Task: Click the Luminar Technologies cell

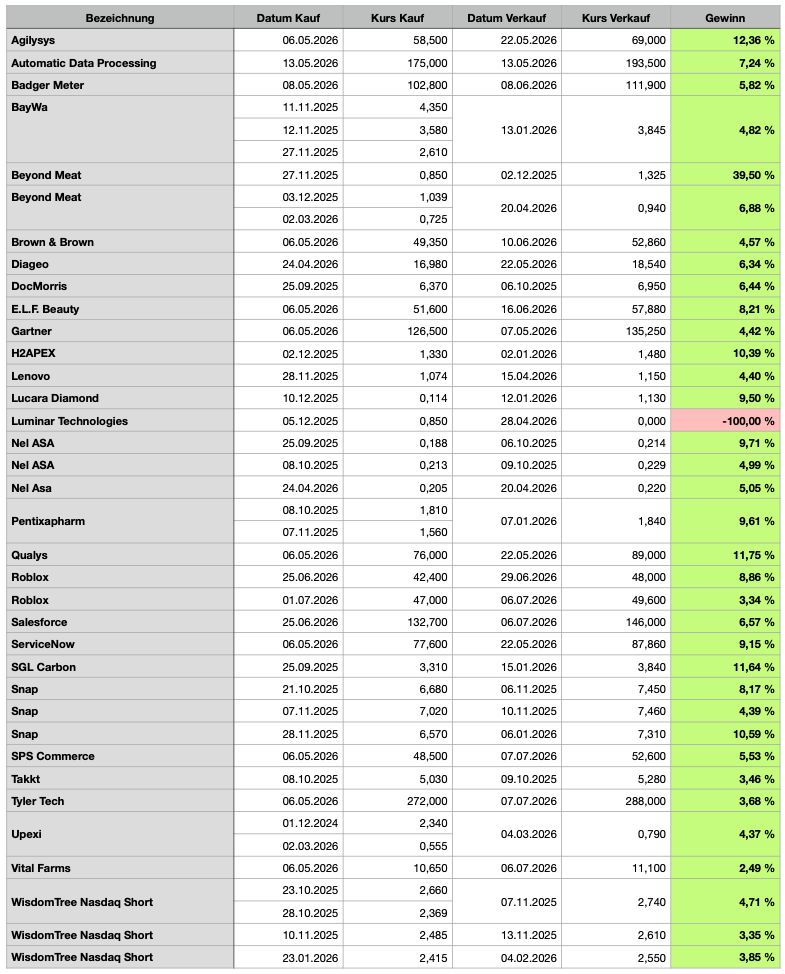Action: (120, 421)
